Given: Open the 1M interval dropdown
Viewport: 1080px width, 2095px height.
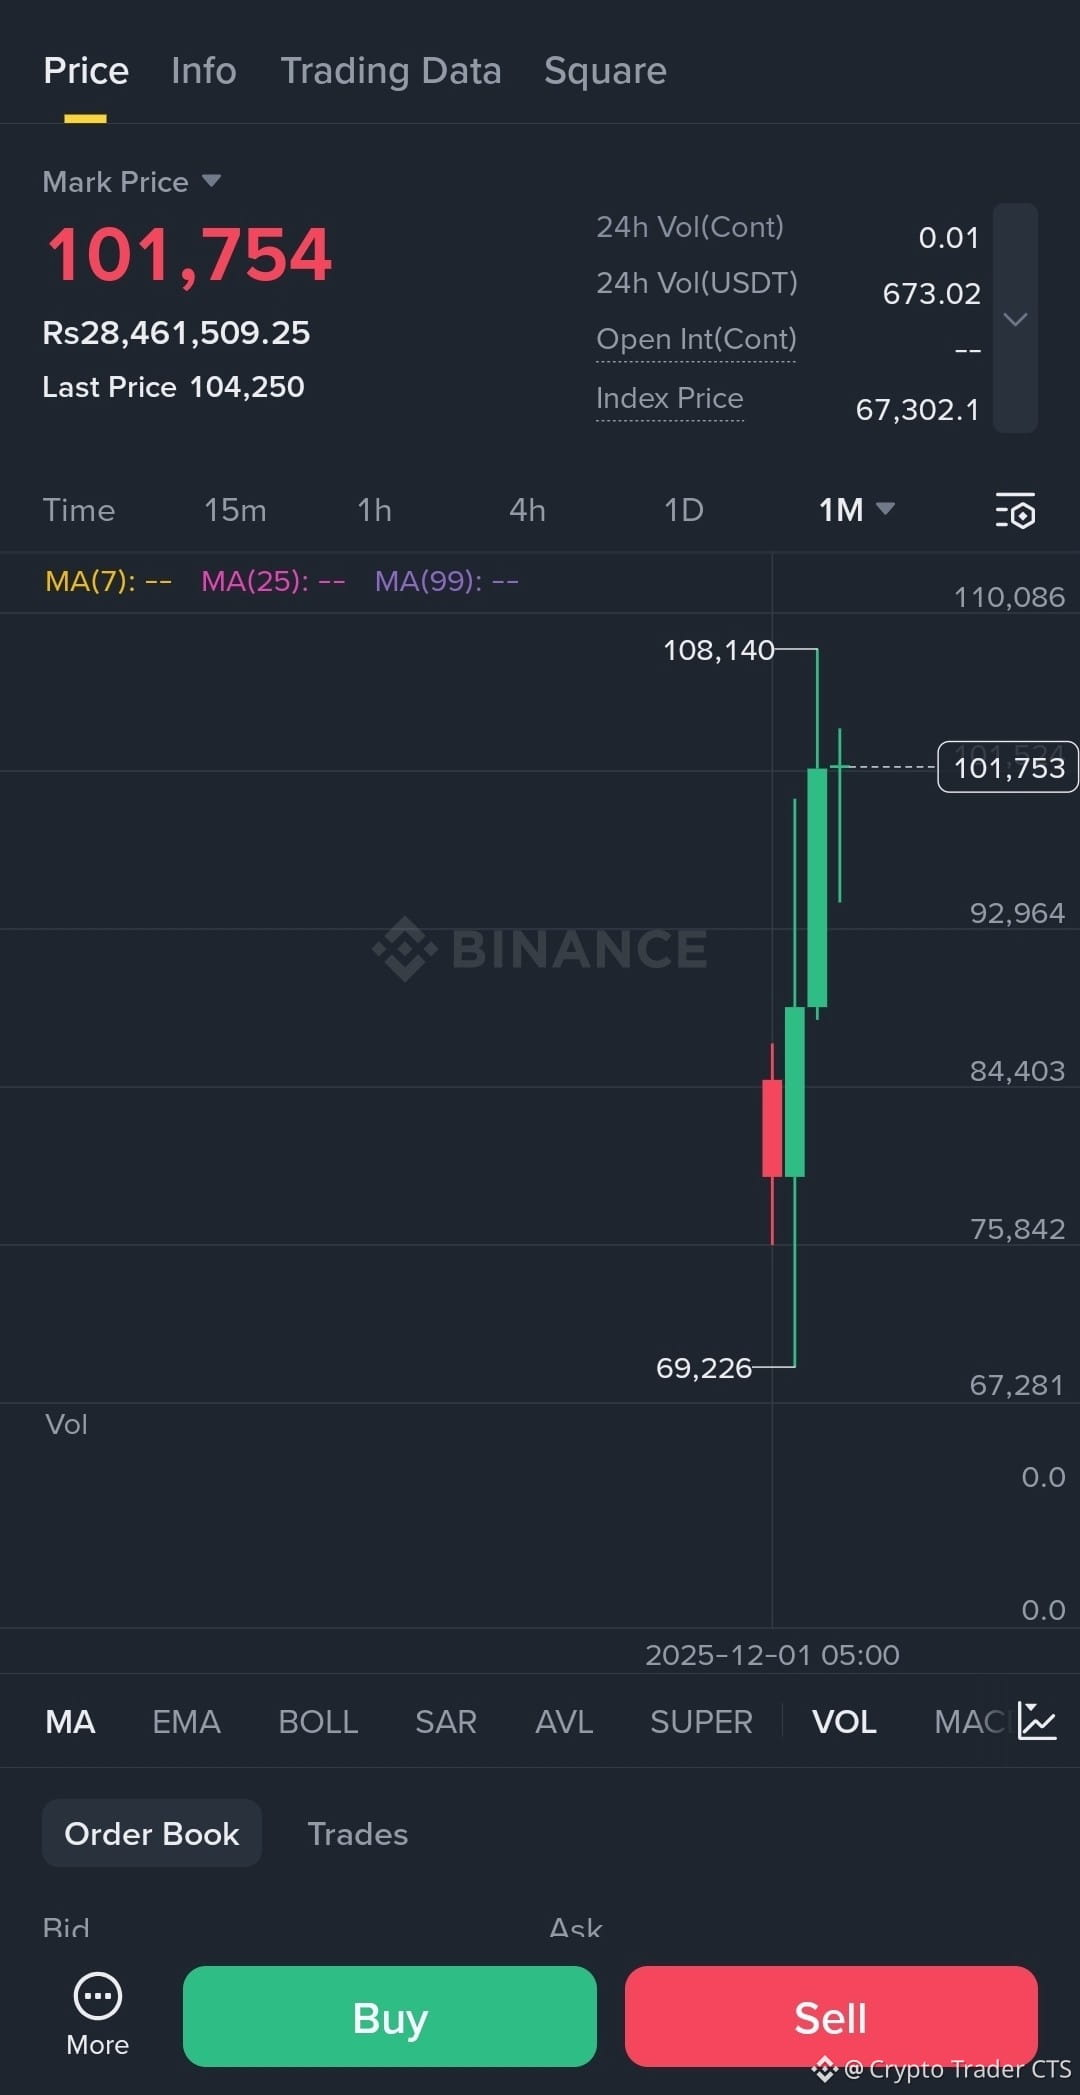Looking at the screenshot, I should point(856,510).
